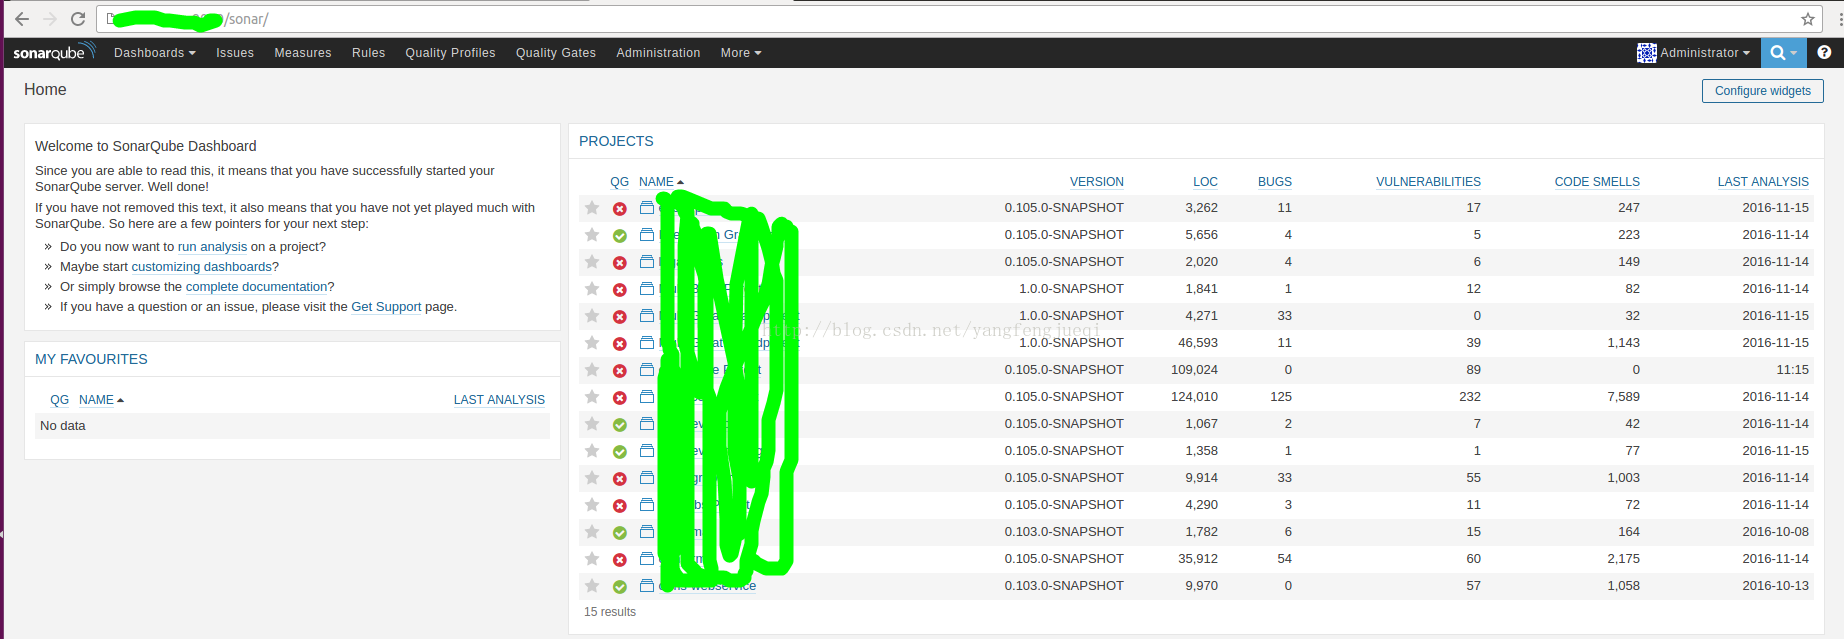Open the help question mark icon
Viewport: 1844px width, 639px height.
coord(1824,52)
